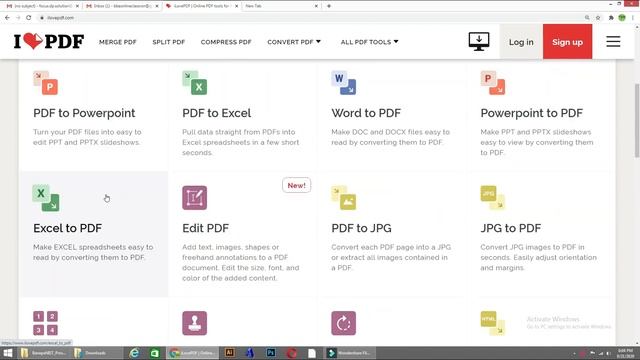Open the PDF to Powerpoint icon
The image size is (640, 360).
(x=46, y=83)
